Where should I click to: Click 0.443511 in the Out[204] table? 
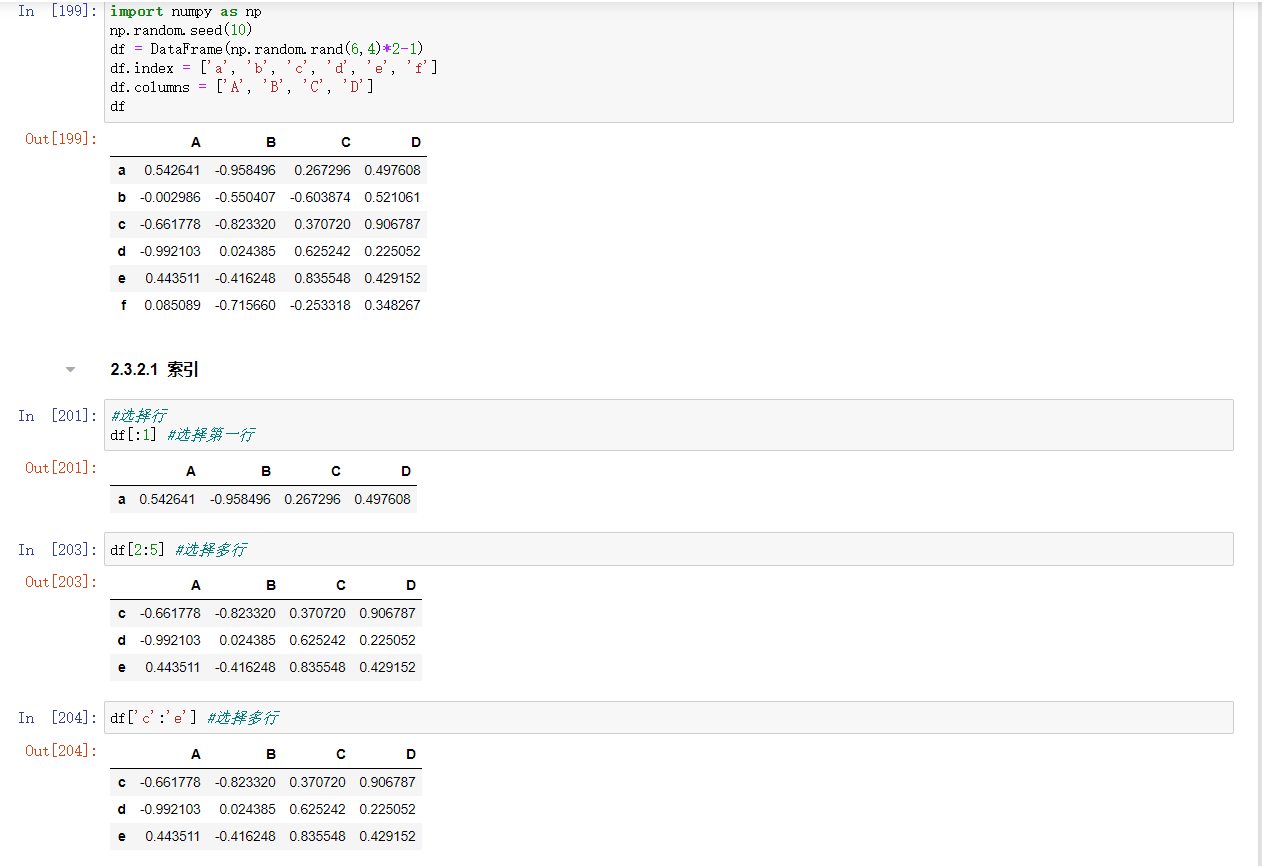click(x=172, y=836)
